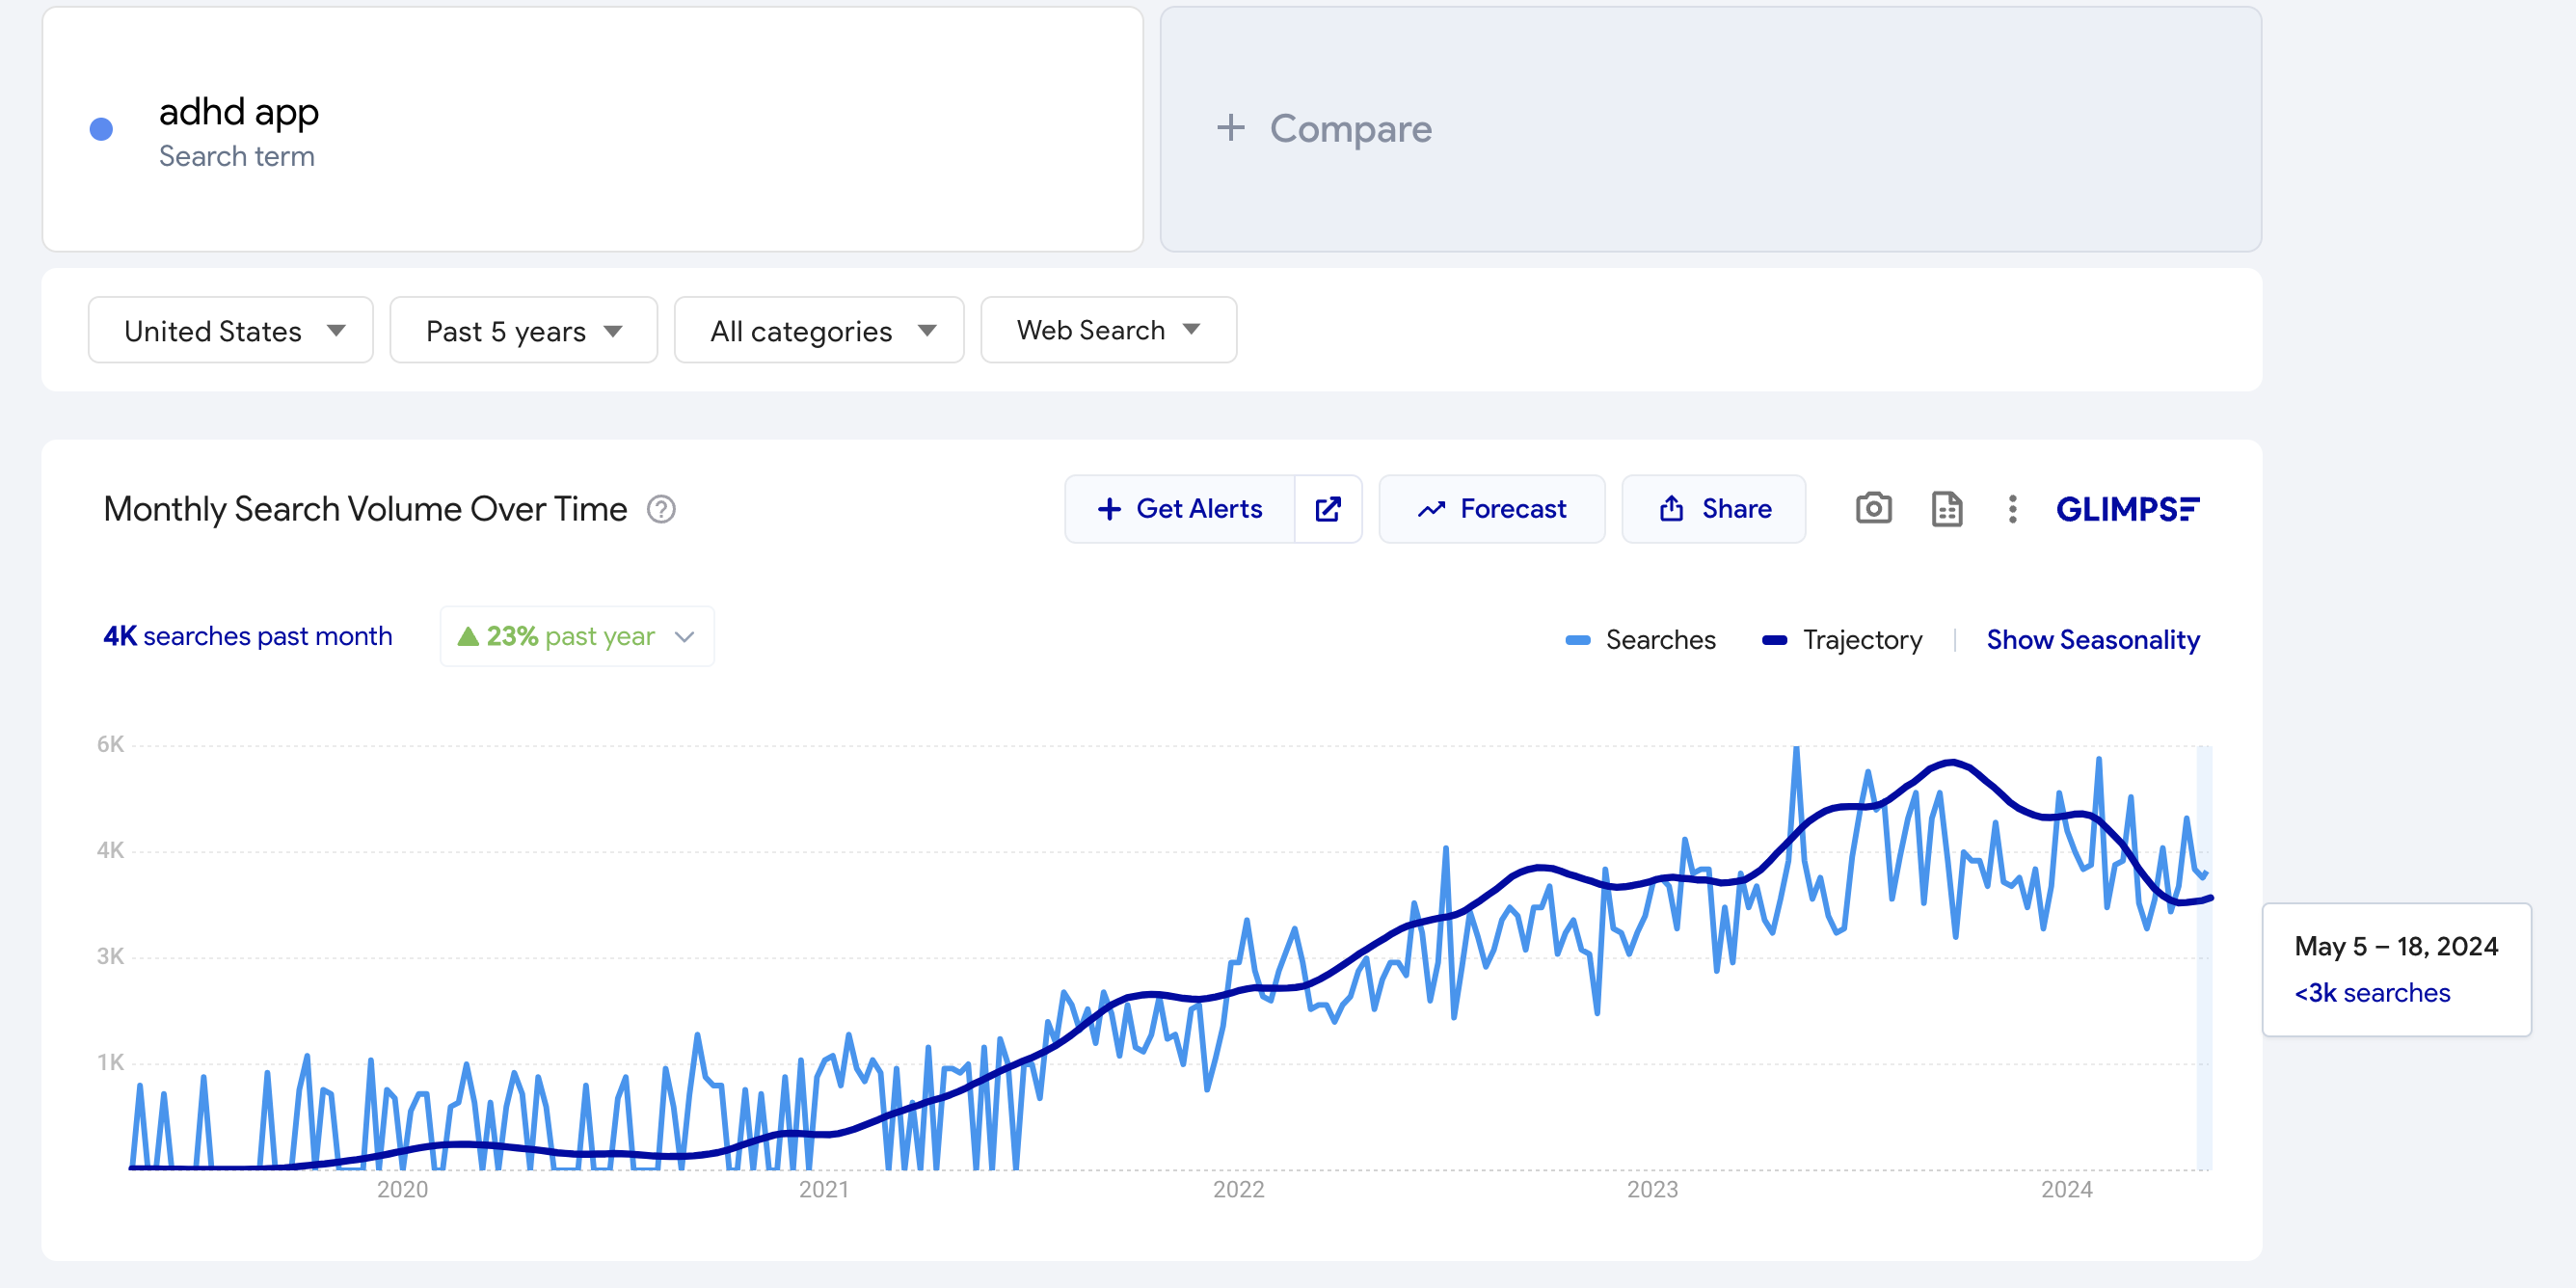This screenshot has height=1288, width=2576.
Task: Show Seasonality on the chart
Action: [x=2092, y=639]
